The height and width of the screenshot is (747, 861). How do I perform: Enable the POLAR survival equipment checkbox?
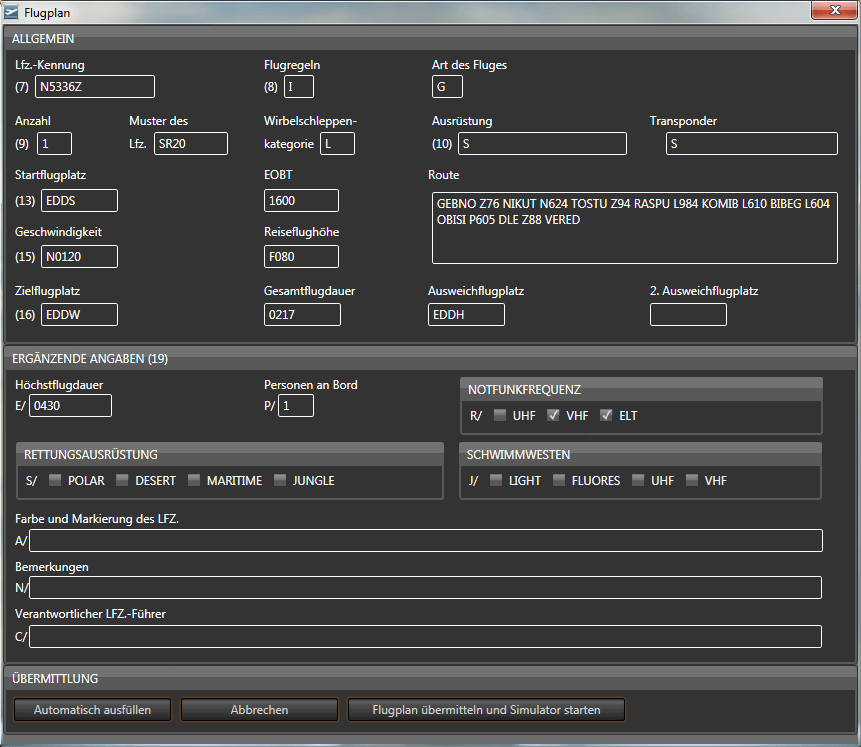55,480
